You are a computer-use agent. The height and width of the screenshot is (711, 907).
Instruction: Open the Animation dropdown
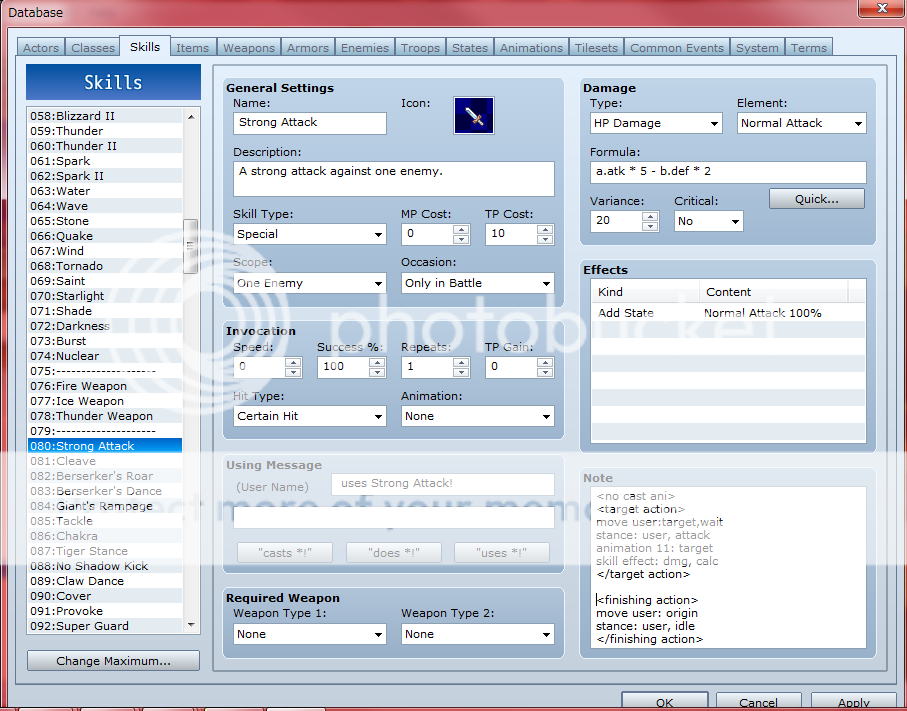point(477,416)
